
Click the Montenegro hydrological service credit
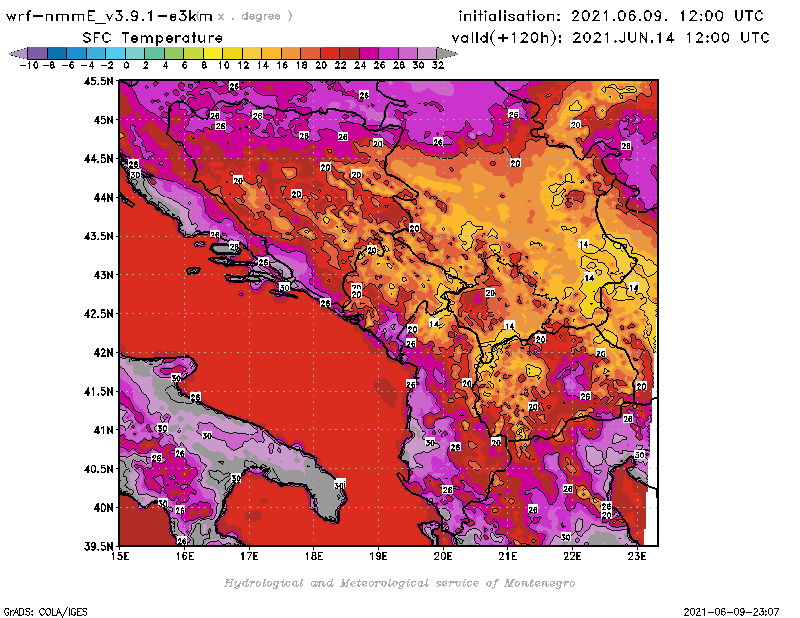click(x=399, y=583)
